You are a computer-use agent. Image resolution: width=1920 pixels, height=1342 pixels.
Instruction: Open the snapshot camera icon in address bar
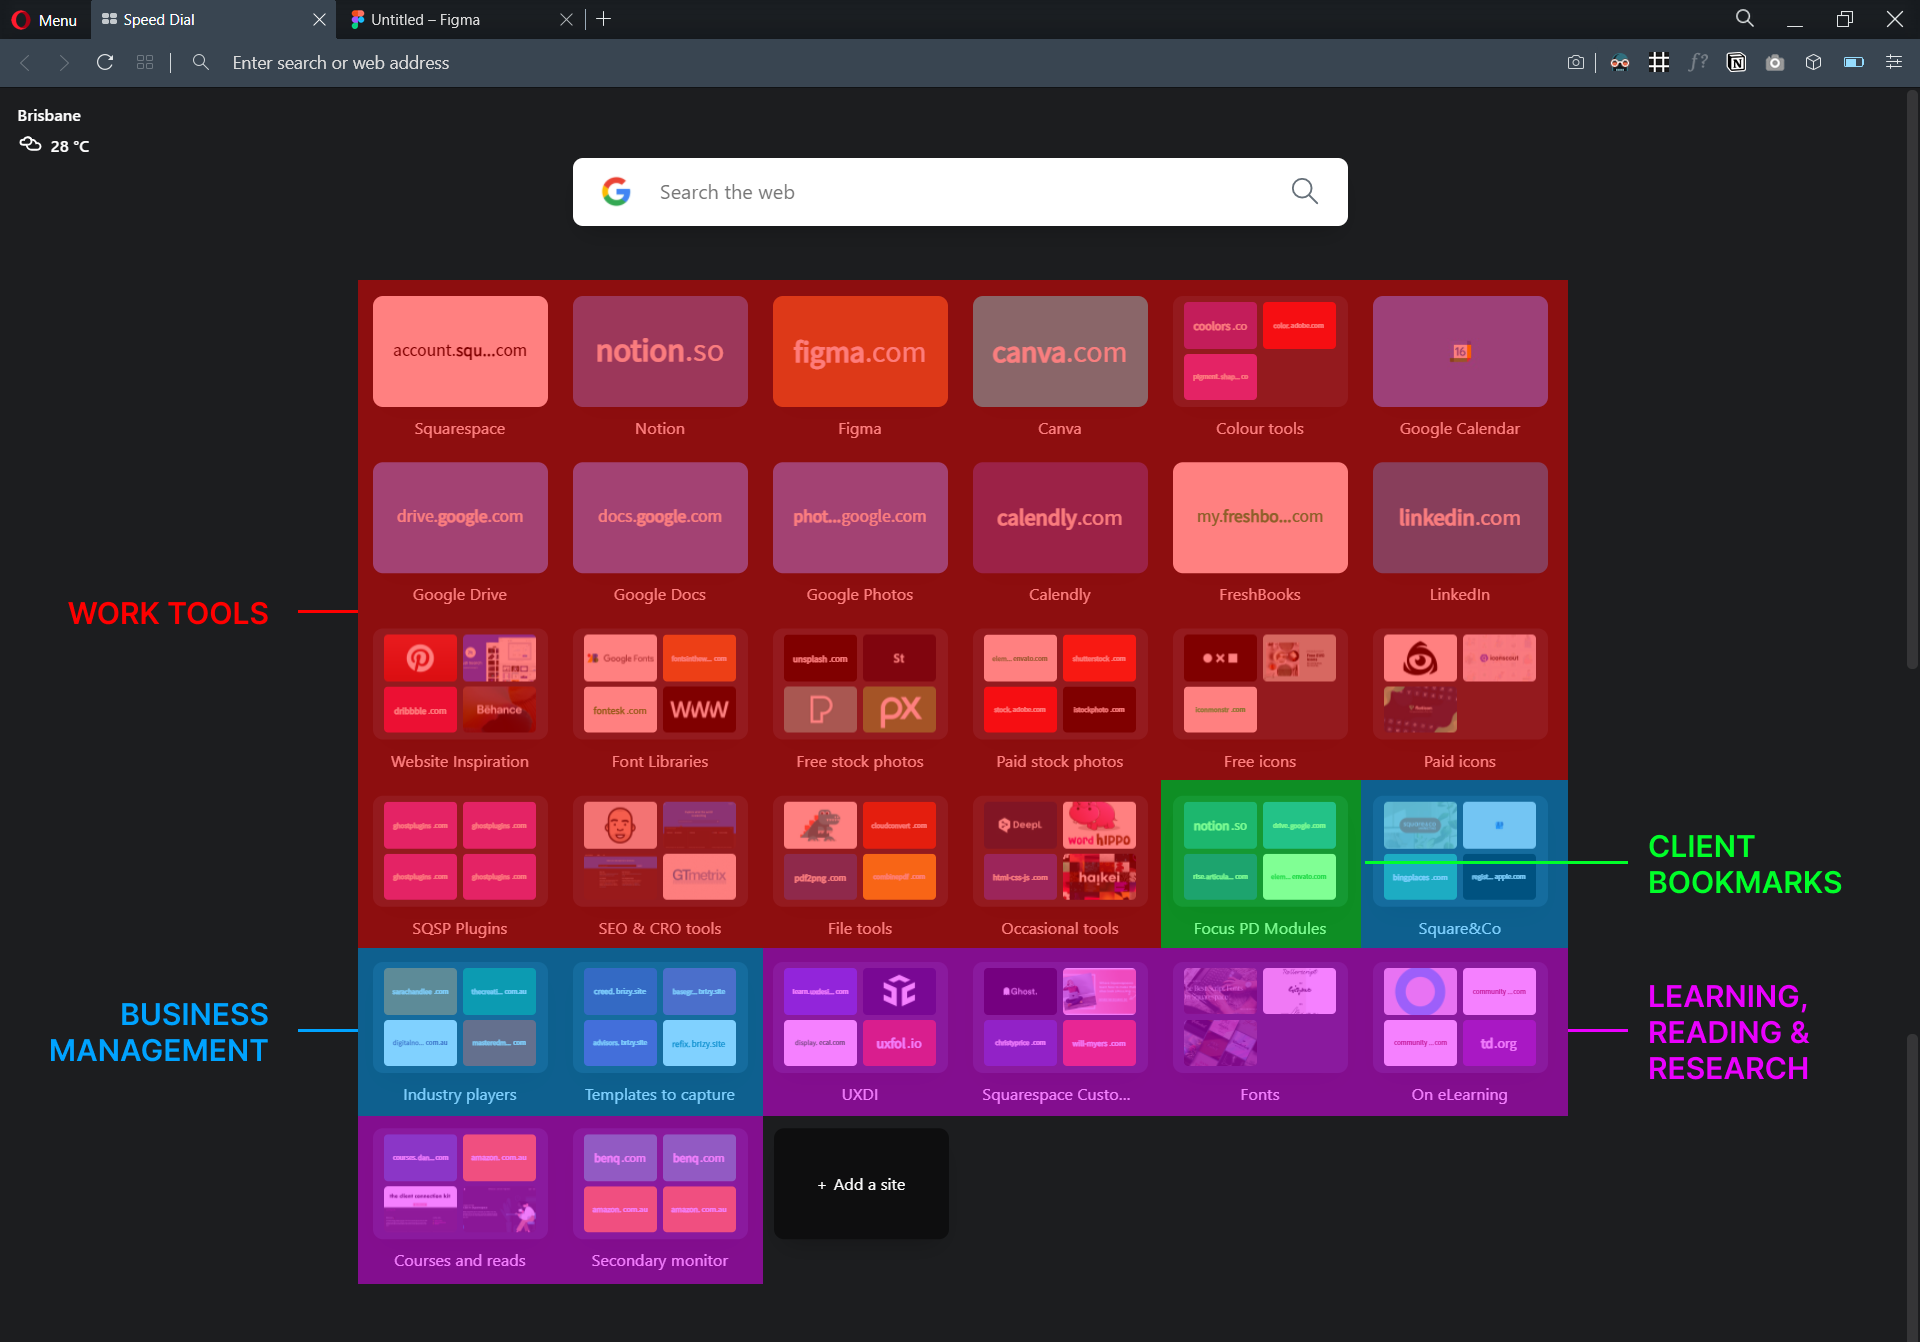1576,62
